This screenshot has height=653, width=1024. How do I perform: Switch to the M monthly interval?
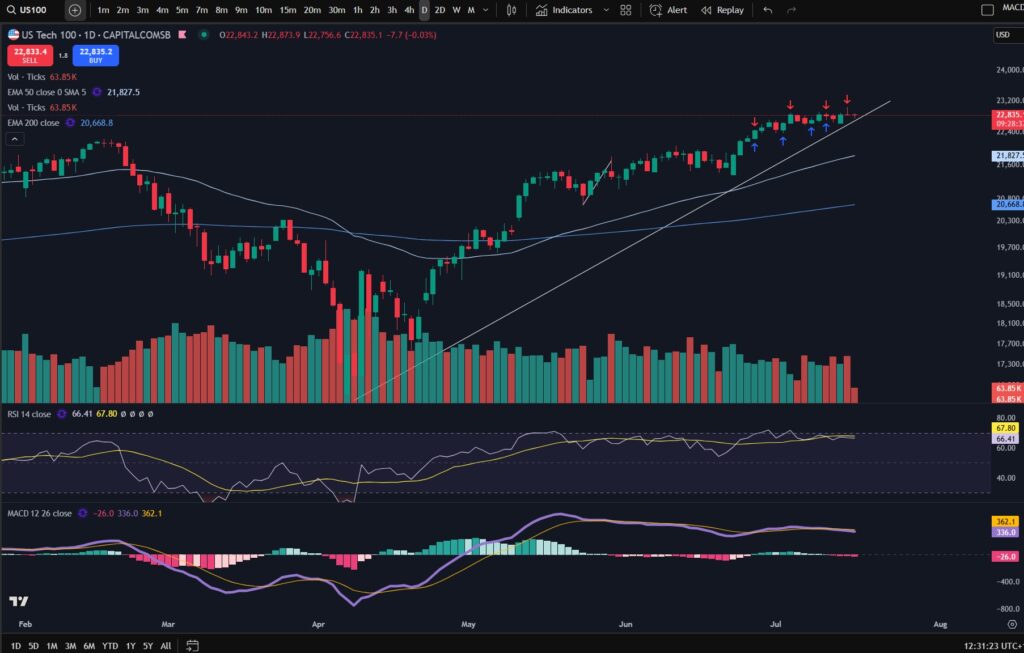click(471, 10)
